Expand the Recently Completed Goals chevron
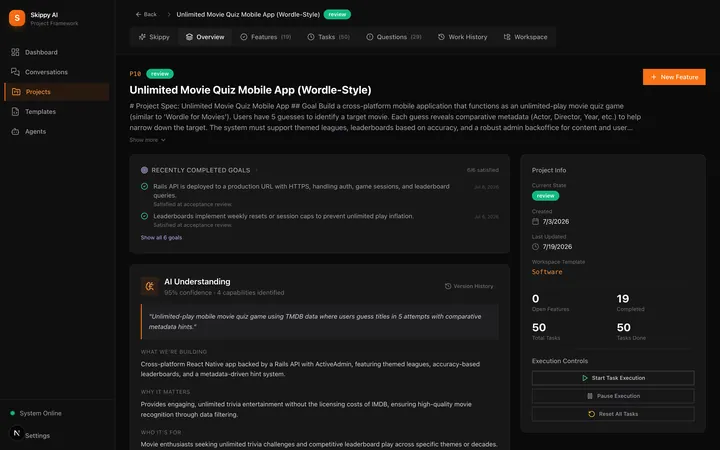 click(x=256, y=170)
